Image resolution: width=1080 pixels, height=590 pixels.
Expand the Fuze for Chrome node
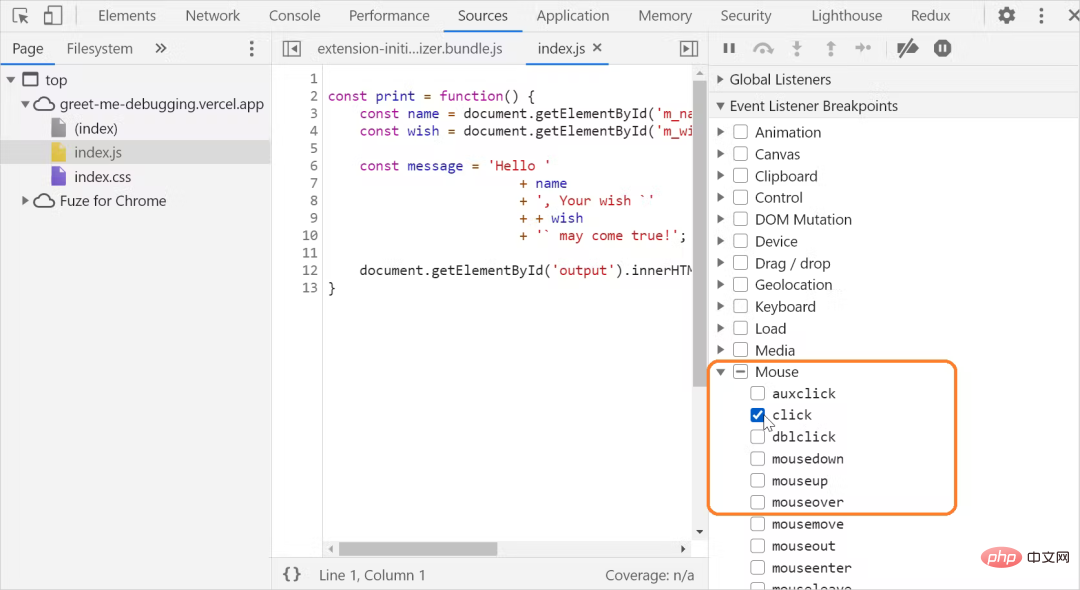25,200
